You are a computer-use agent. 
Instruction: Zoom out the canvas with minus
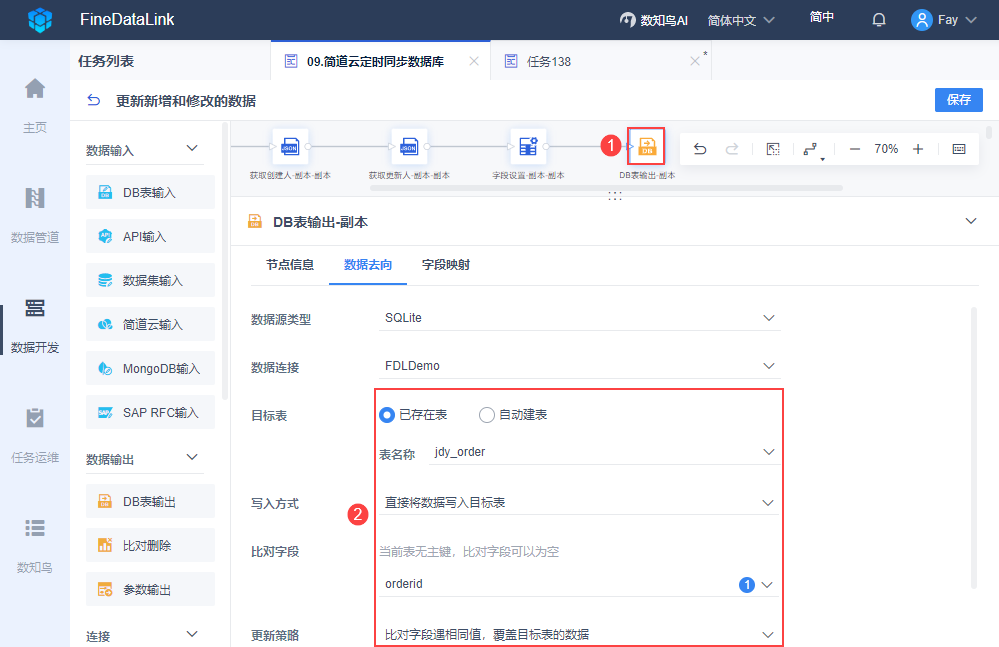point(855,149)
